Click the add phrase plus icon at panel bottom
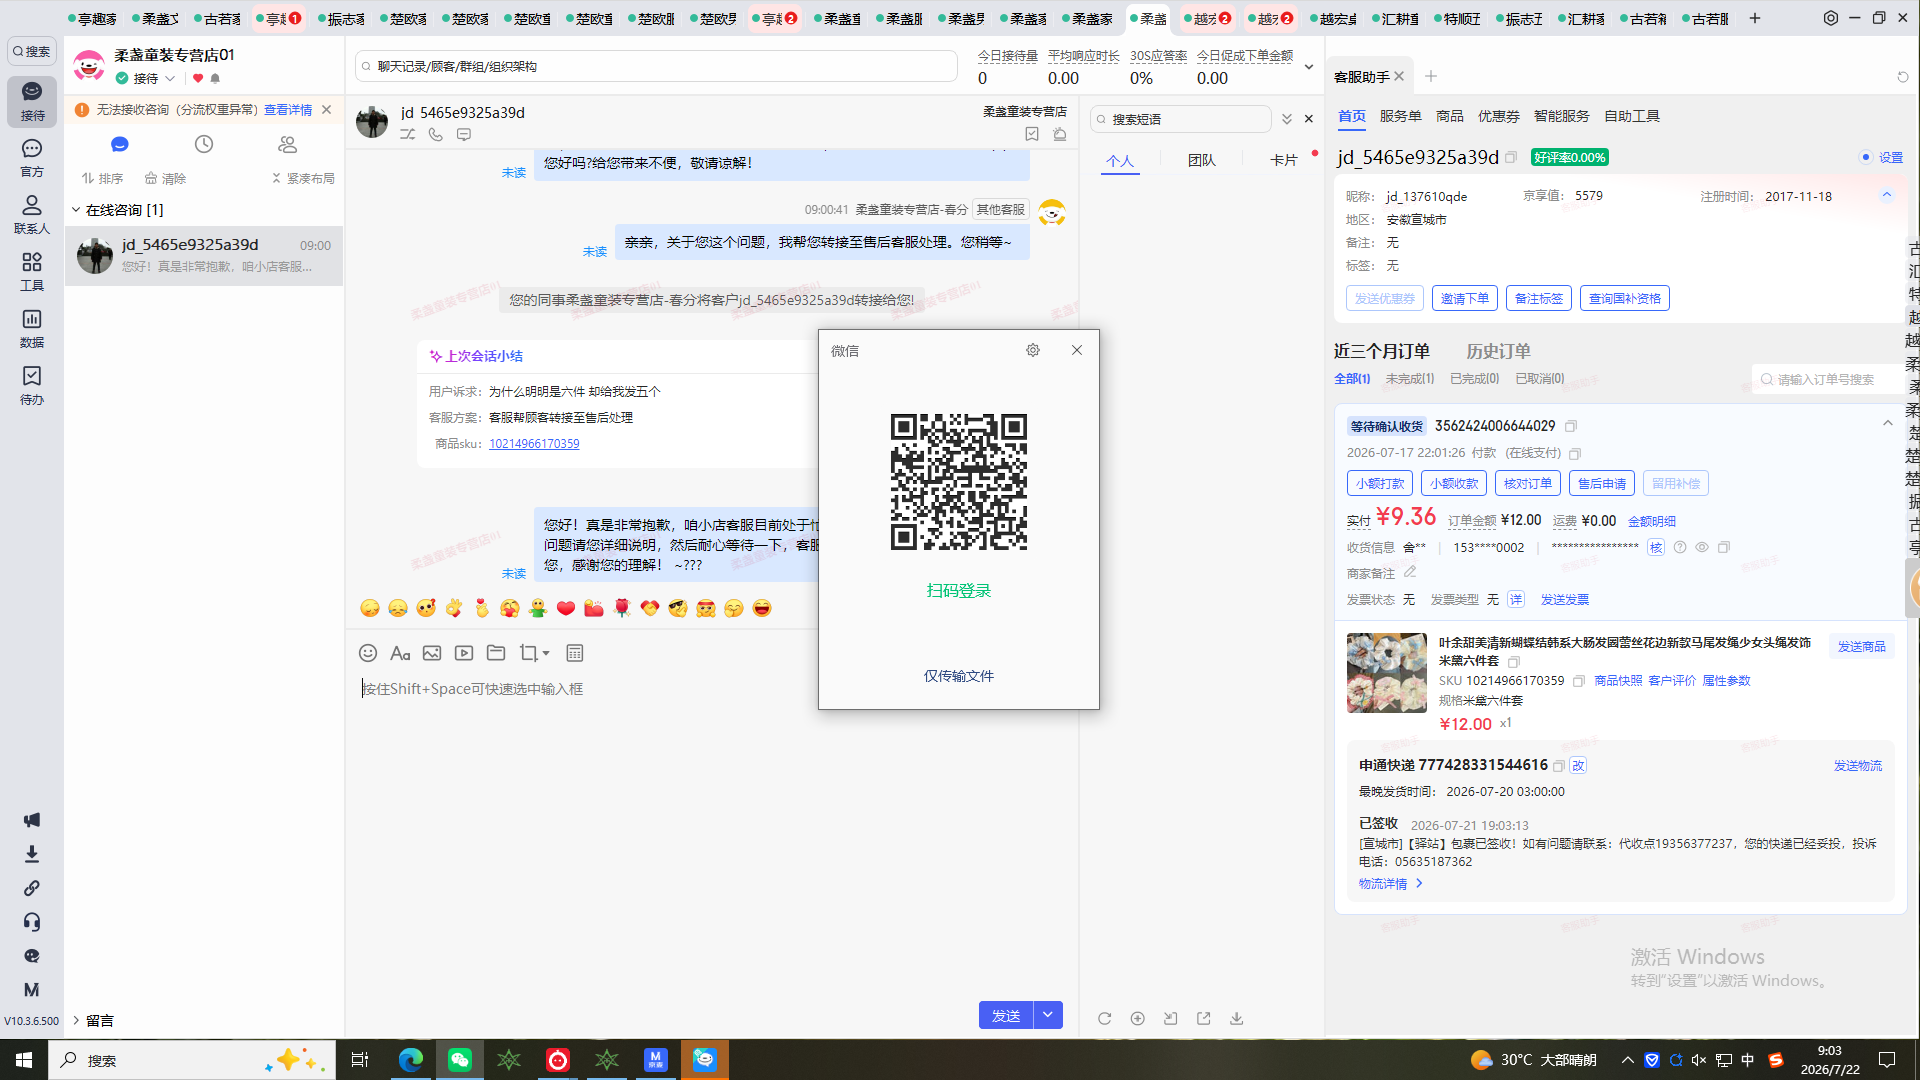 (x=1138, y=1018)
